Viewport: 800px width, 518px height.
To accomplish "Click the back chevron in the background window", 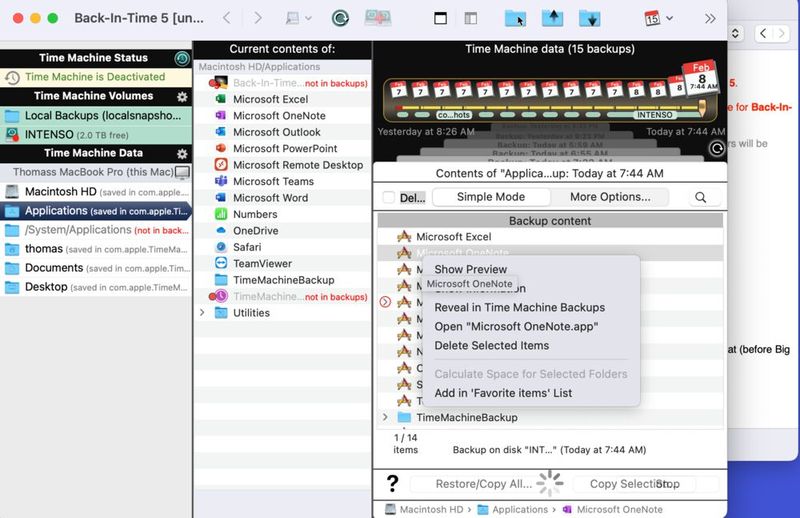I will click(763, 34).
